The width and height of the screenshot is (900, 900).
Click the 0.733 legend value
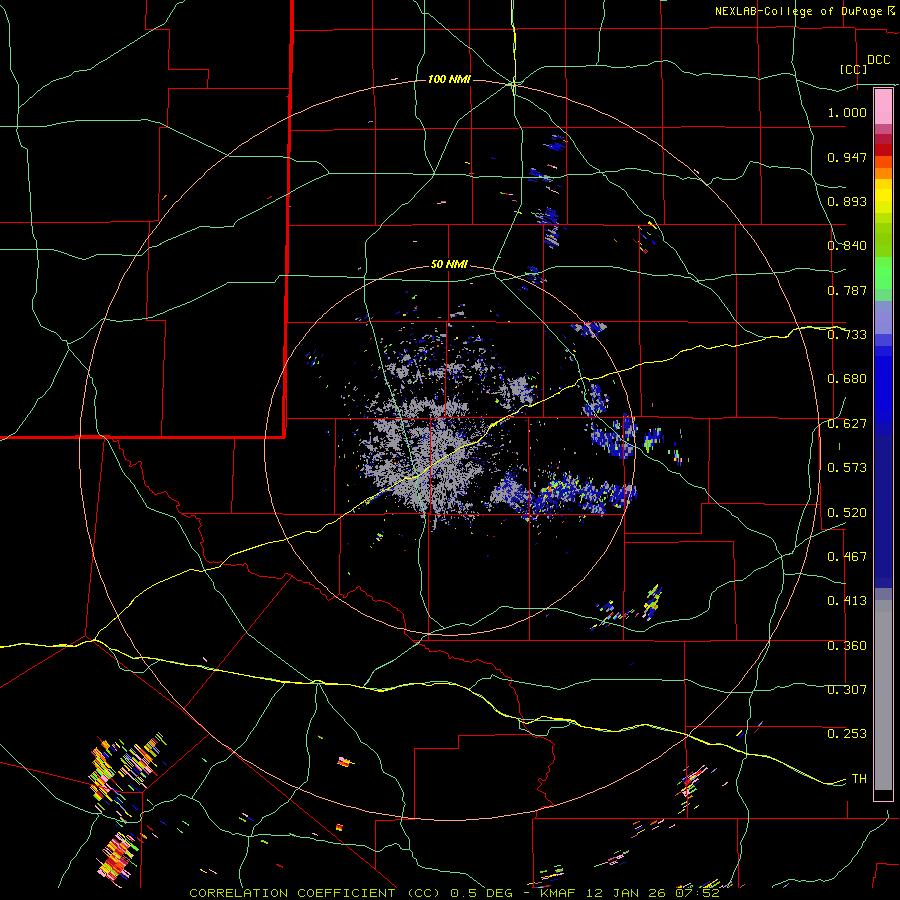coord(847,335)
